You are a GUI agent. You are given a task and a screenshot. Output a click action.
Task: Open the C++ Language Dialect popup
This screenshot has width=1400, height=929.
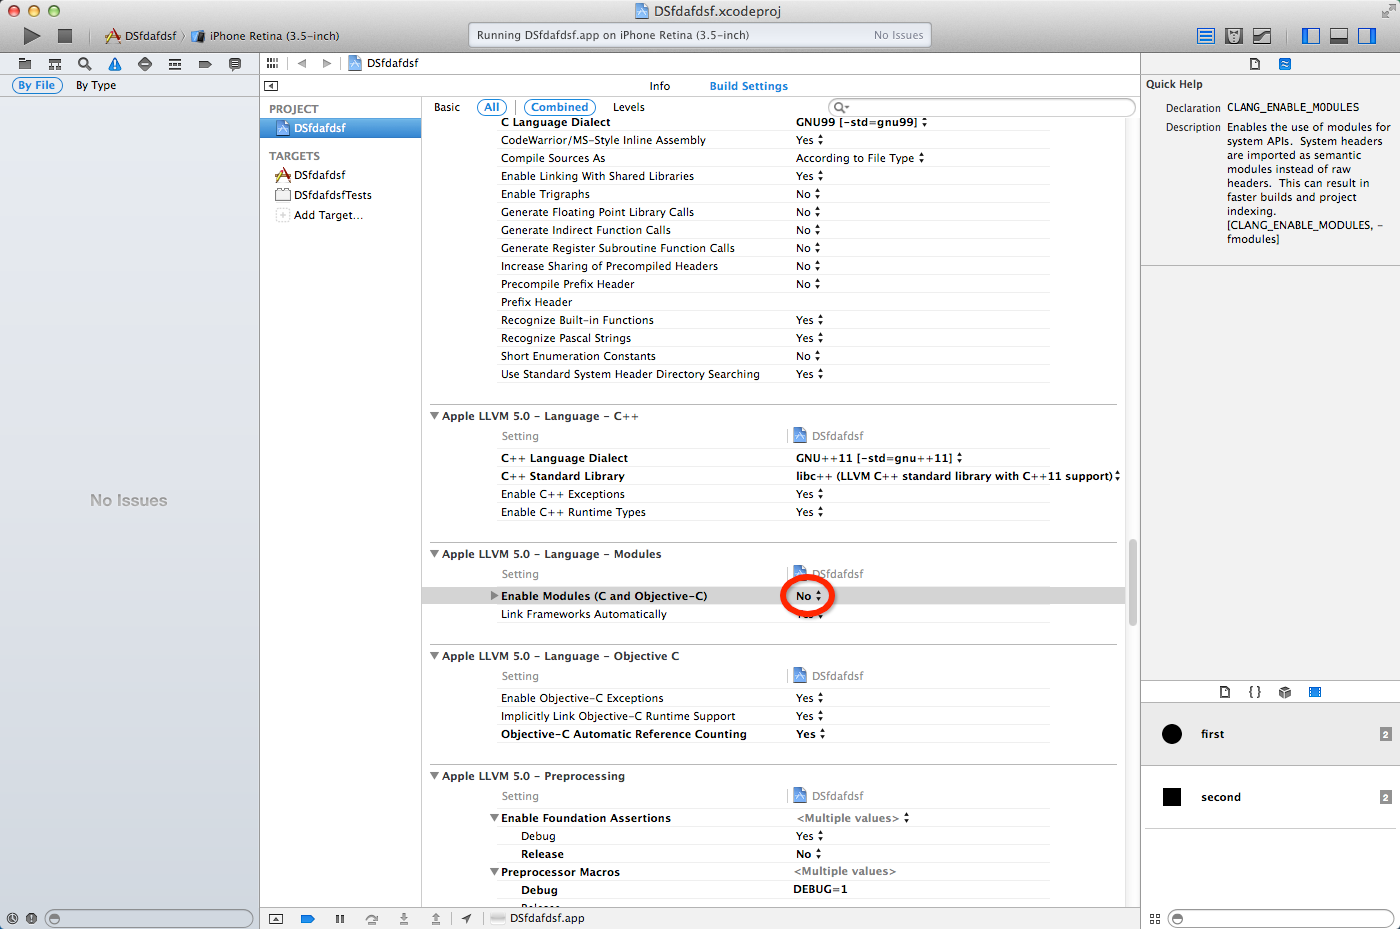point(879,458)
